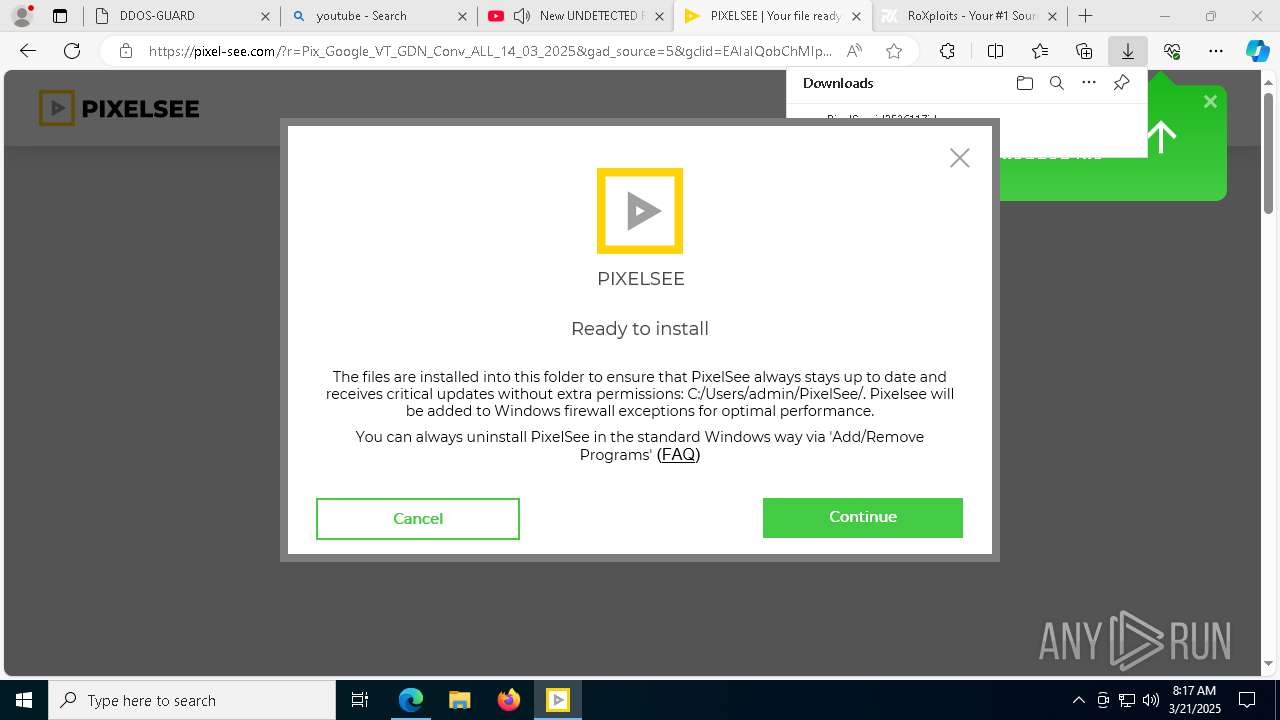This screenshot has width=1280, height=720.
Task: Mute the audio icon on the YouTube tab
Action: click(521, 16)
